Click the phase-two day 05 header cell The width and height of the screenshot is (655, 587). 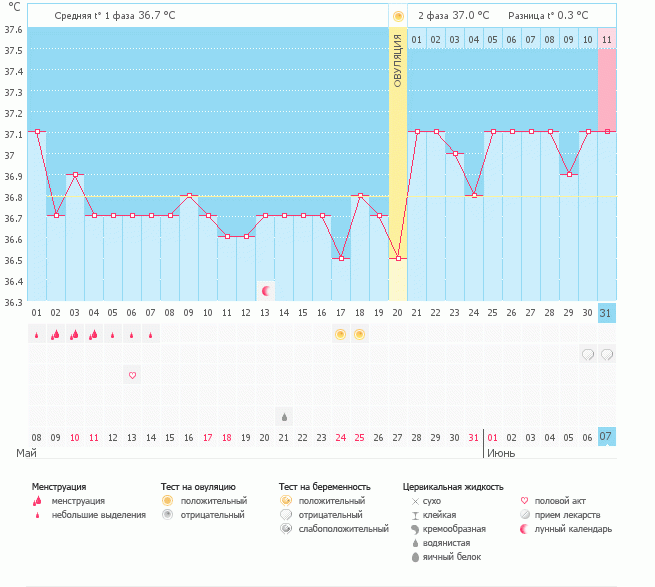[x=493, y=39]
